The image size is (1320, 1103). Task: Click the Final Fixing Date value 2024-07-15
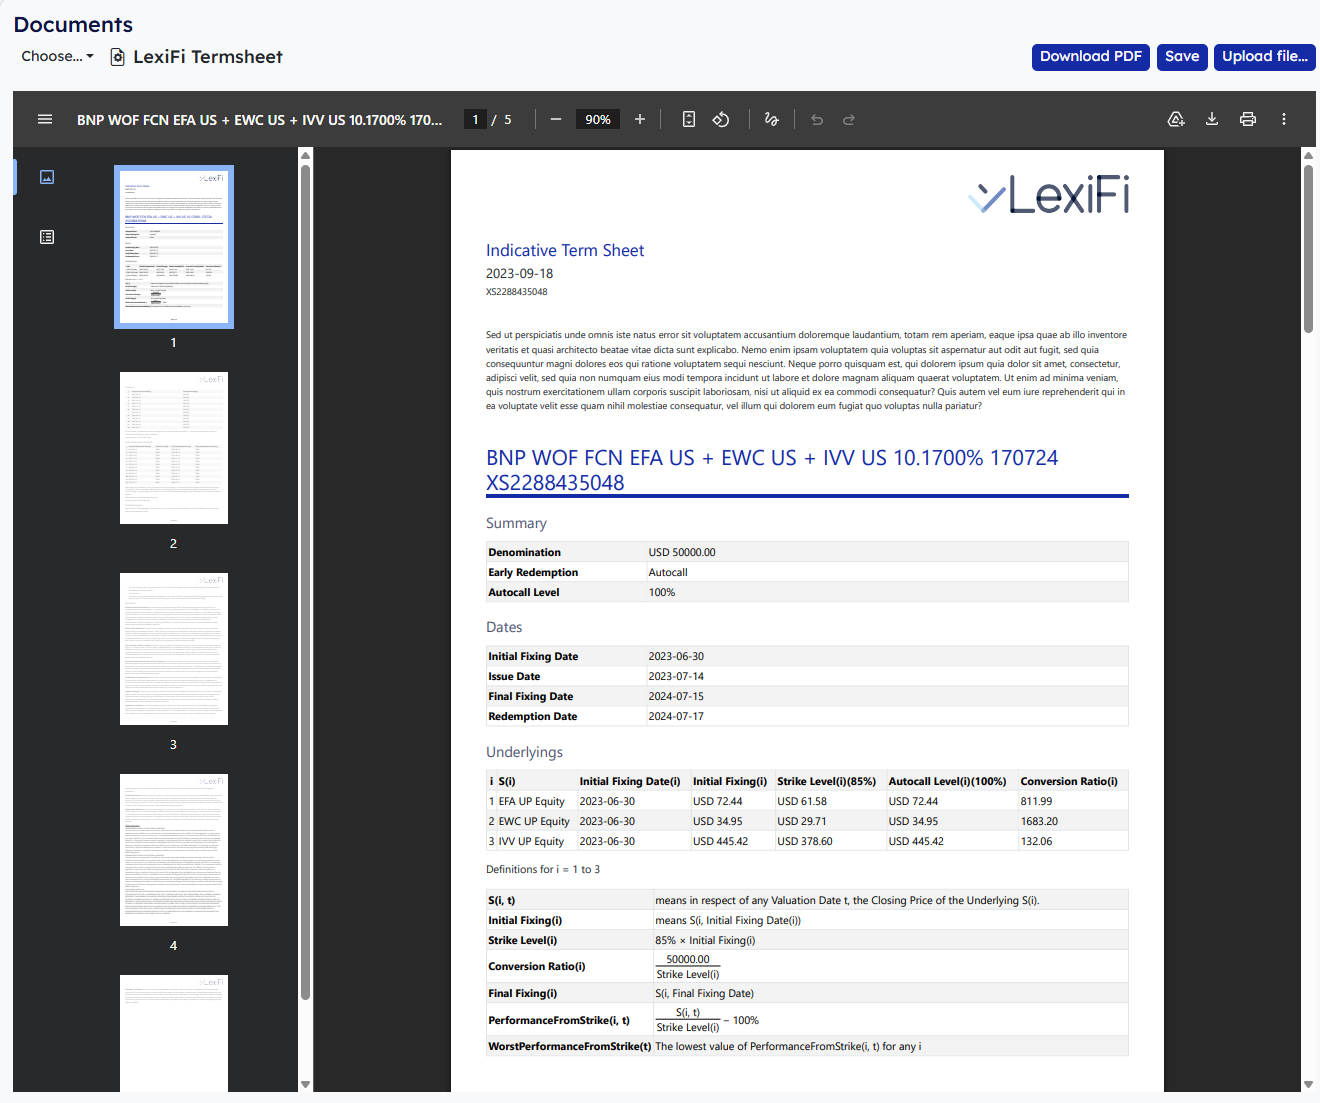pyautogui.click(x=676, y=696)
